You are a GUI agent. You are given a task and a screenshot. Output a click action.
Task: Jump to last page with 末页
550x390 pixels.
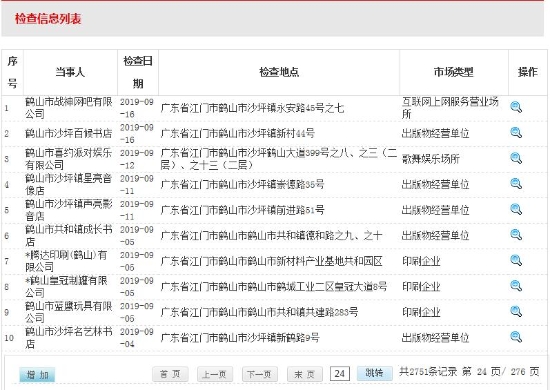304,374
